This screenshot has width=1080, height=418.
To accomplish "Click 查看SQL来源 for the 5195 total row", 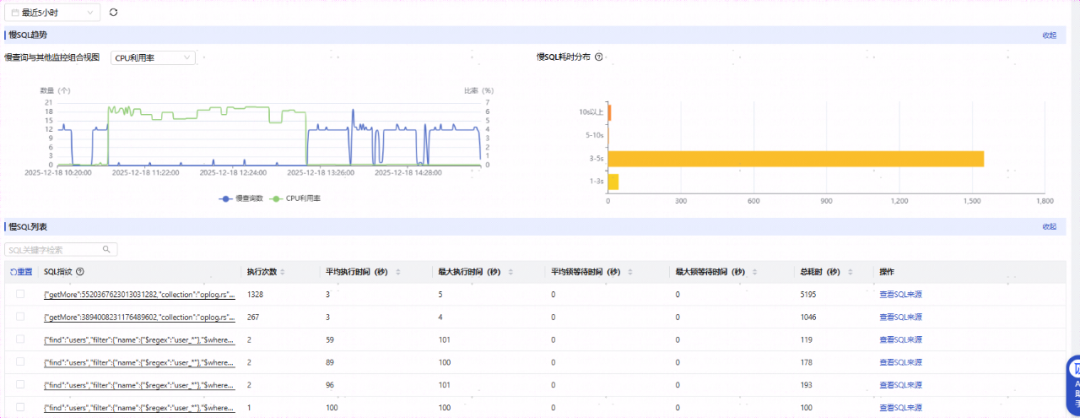I will pyautogui.click(x=901, y=295).
